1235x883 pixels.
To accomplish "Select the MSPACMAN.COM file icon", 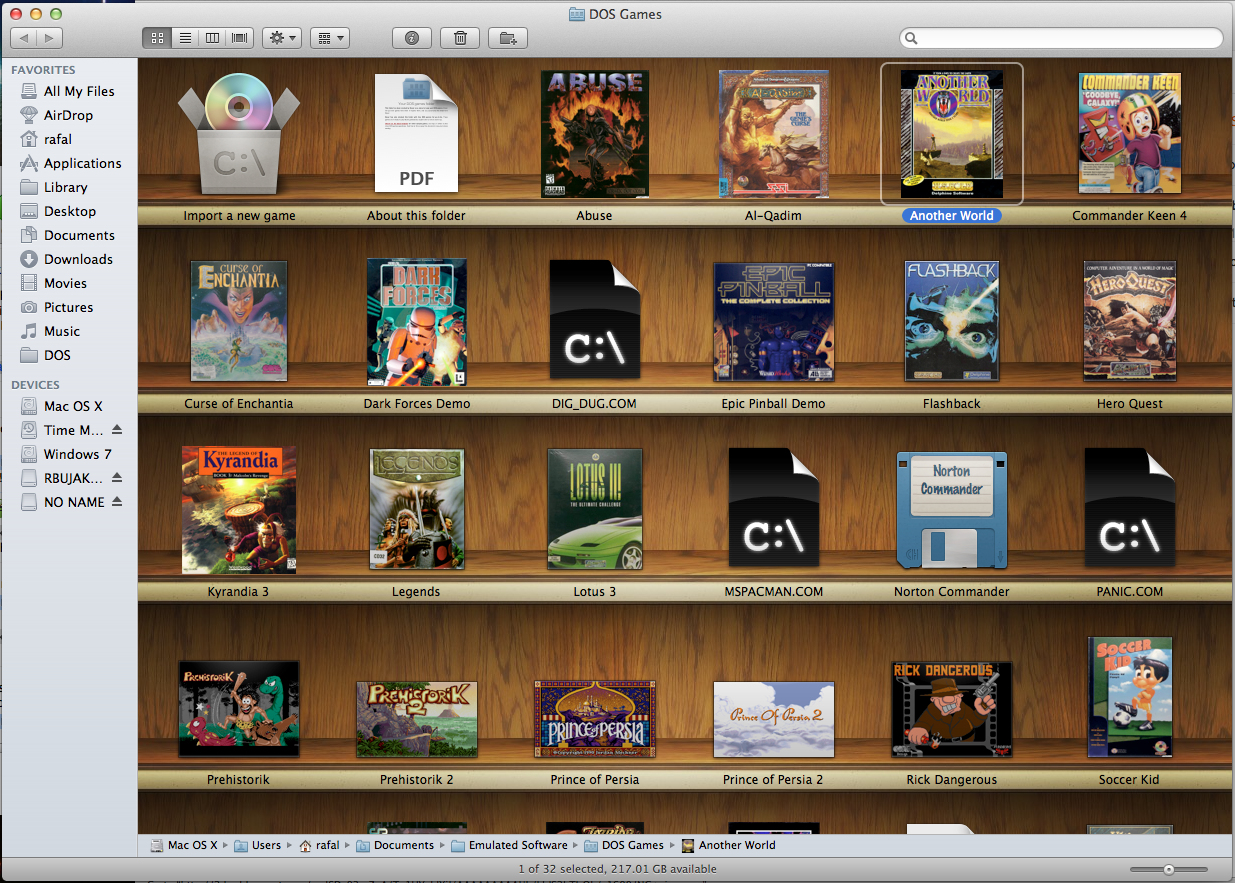I will (x=773, y=508).
